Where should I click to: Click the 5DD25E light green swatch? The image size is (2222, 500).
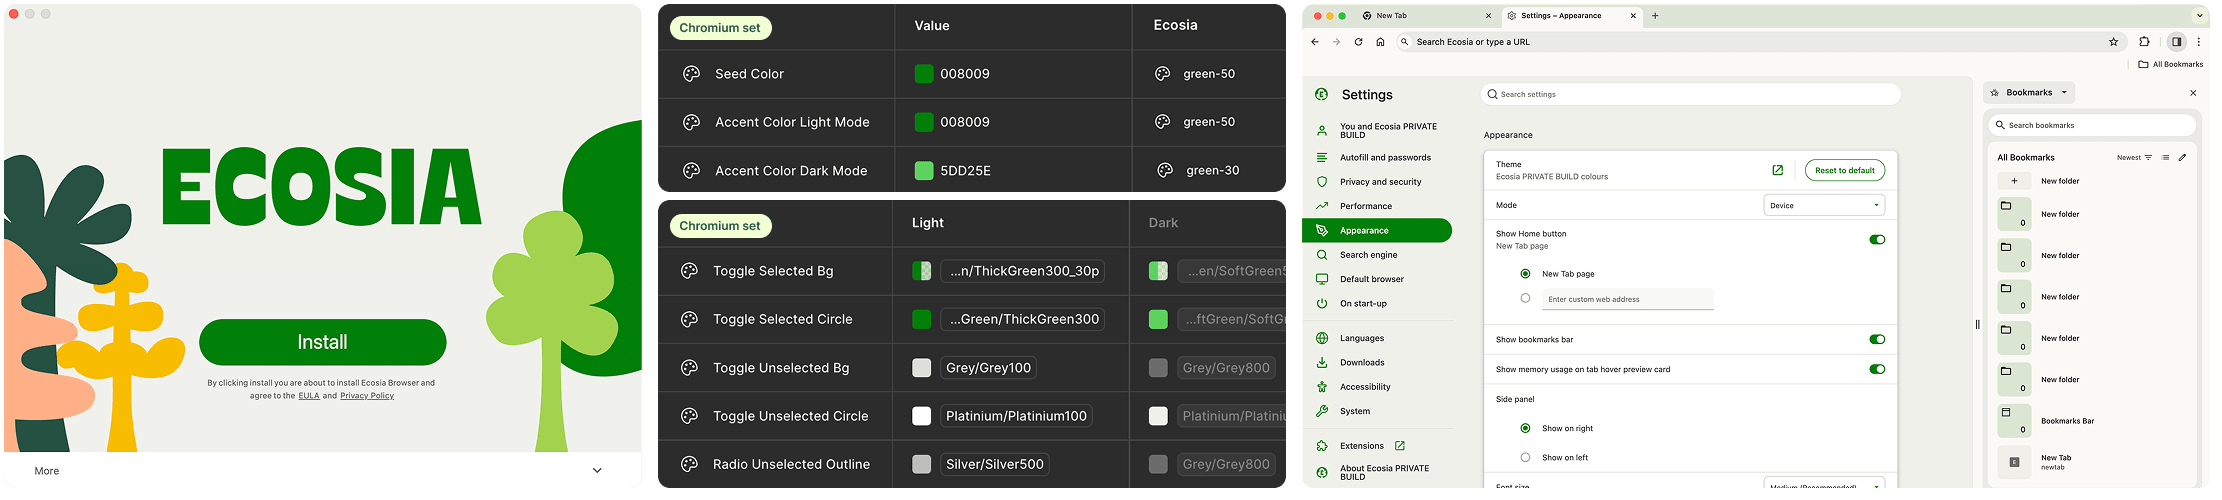pyautogui.click(x=924, y=171)
